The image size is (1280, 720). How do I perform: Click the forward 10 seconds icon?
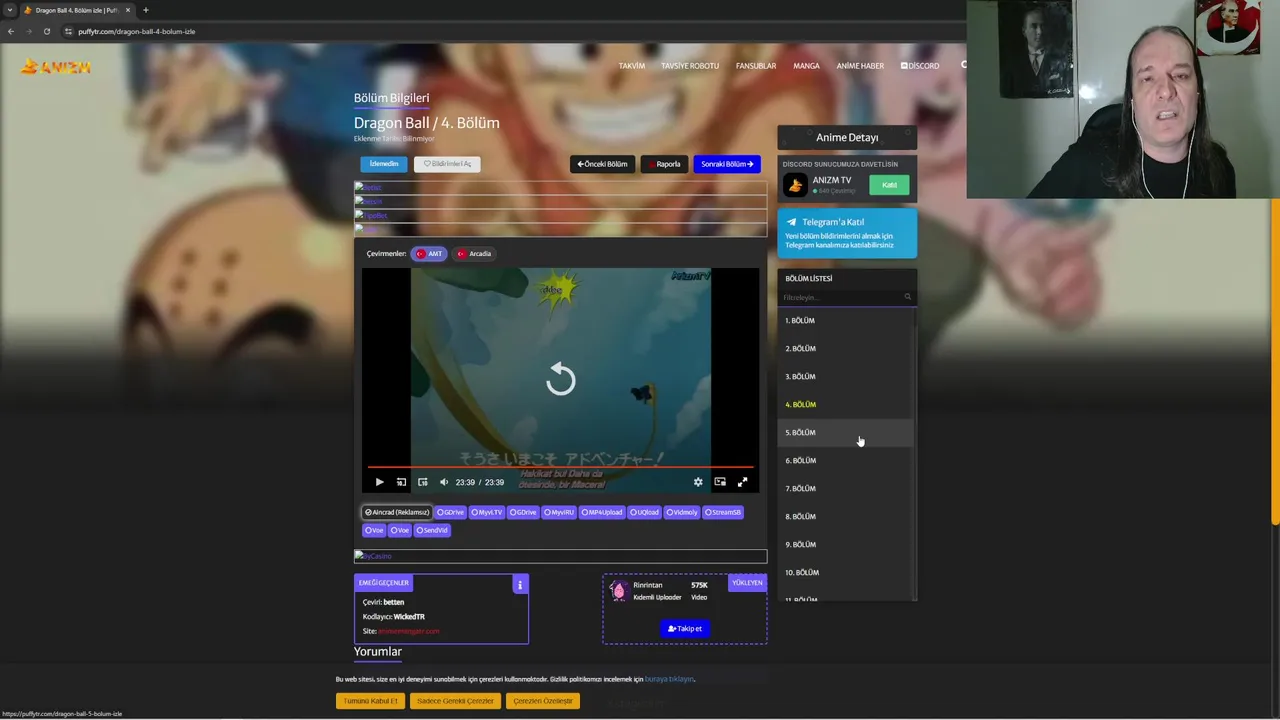(x=422, y=482)
